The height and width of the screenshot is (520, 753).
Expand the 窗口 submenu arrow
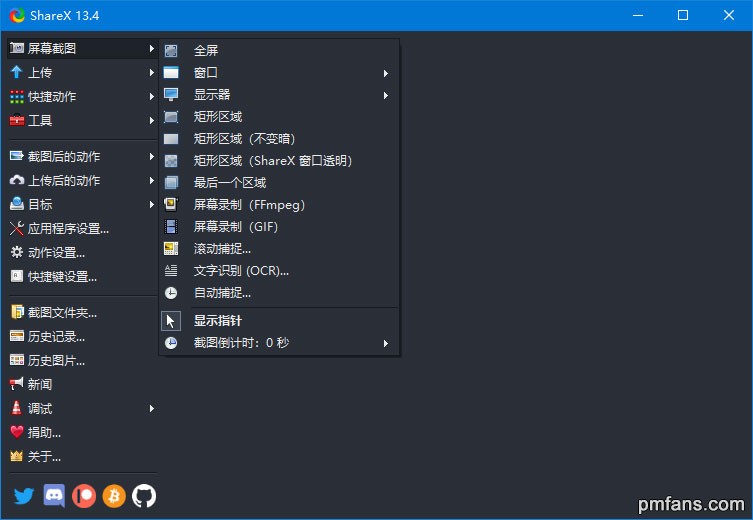[386, 73]
